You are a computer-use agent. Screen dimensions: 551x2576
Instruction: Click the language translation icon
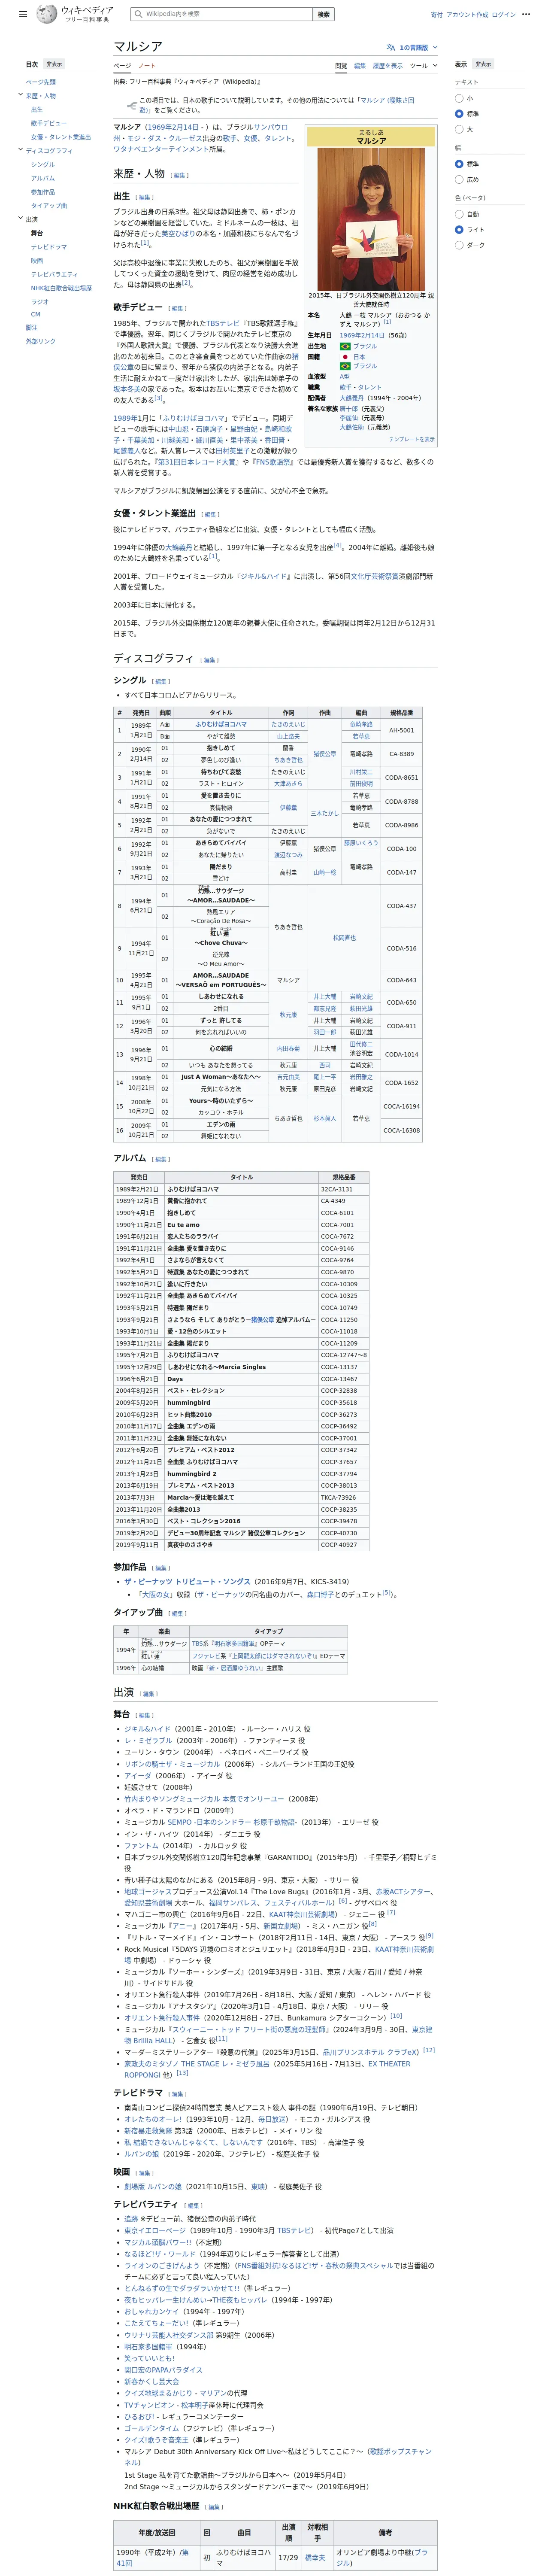[391, 47]
